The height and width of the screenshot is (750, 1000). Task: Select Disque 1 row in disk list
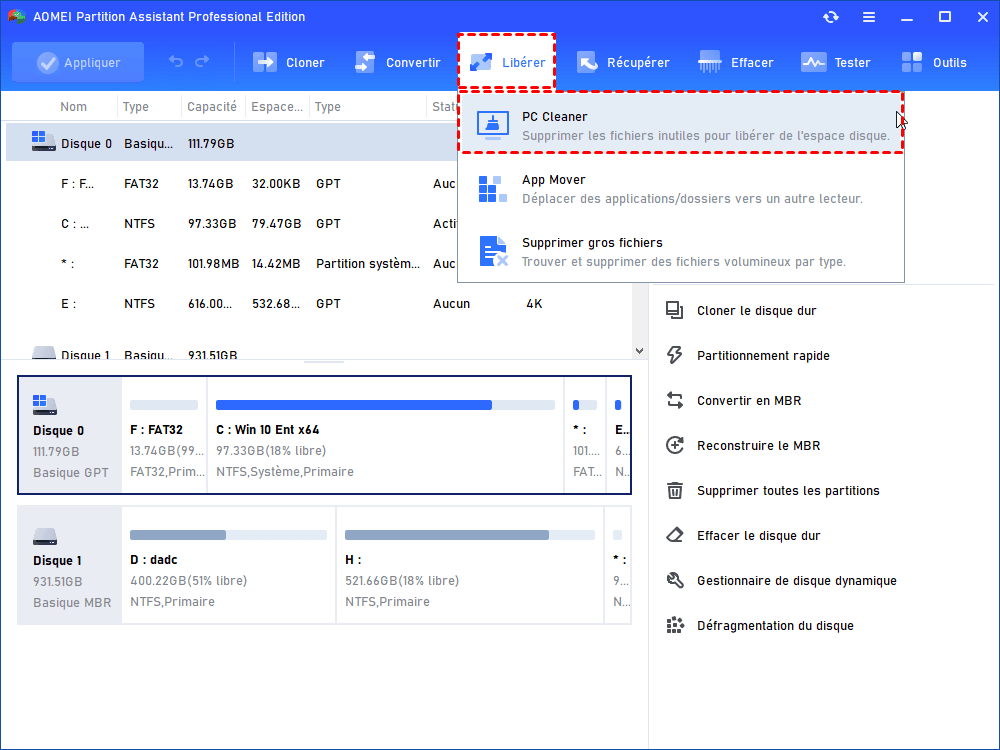pos(319,353)
